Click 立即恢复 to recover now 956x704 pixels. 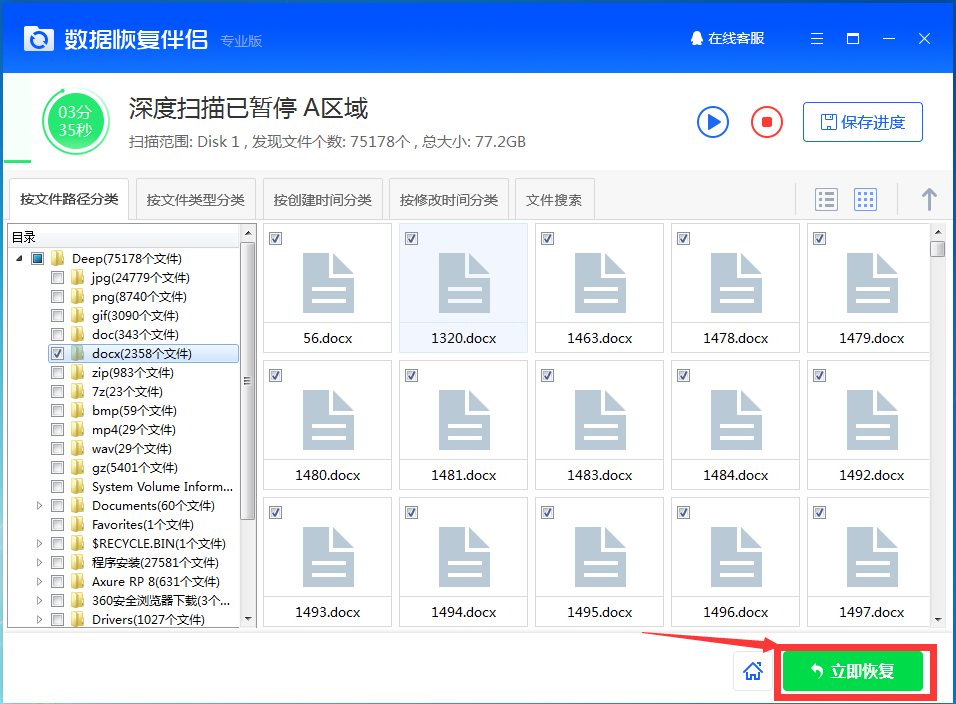(x=852, y=671)
